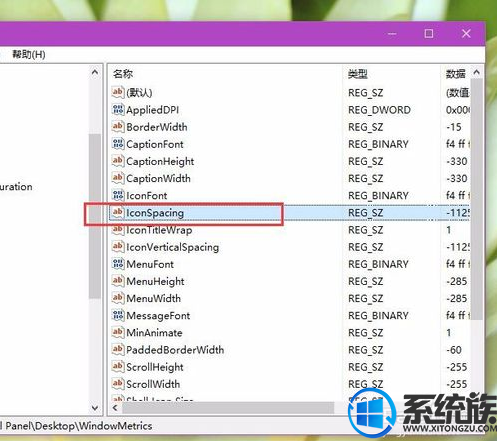Image resolution: width=497 pixels, height=441 pixels.
Task: Select the IconVerticalSpacing string icon
Action: [x=118, y=247]
